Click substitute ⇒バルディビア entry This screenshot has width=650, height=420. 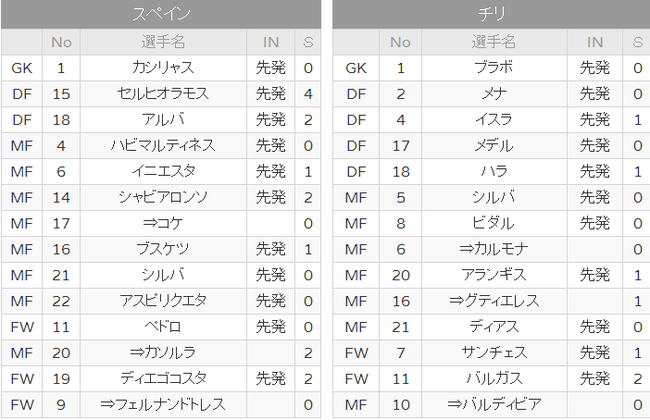(494, 404)
